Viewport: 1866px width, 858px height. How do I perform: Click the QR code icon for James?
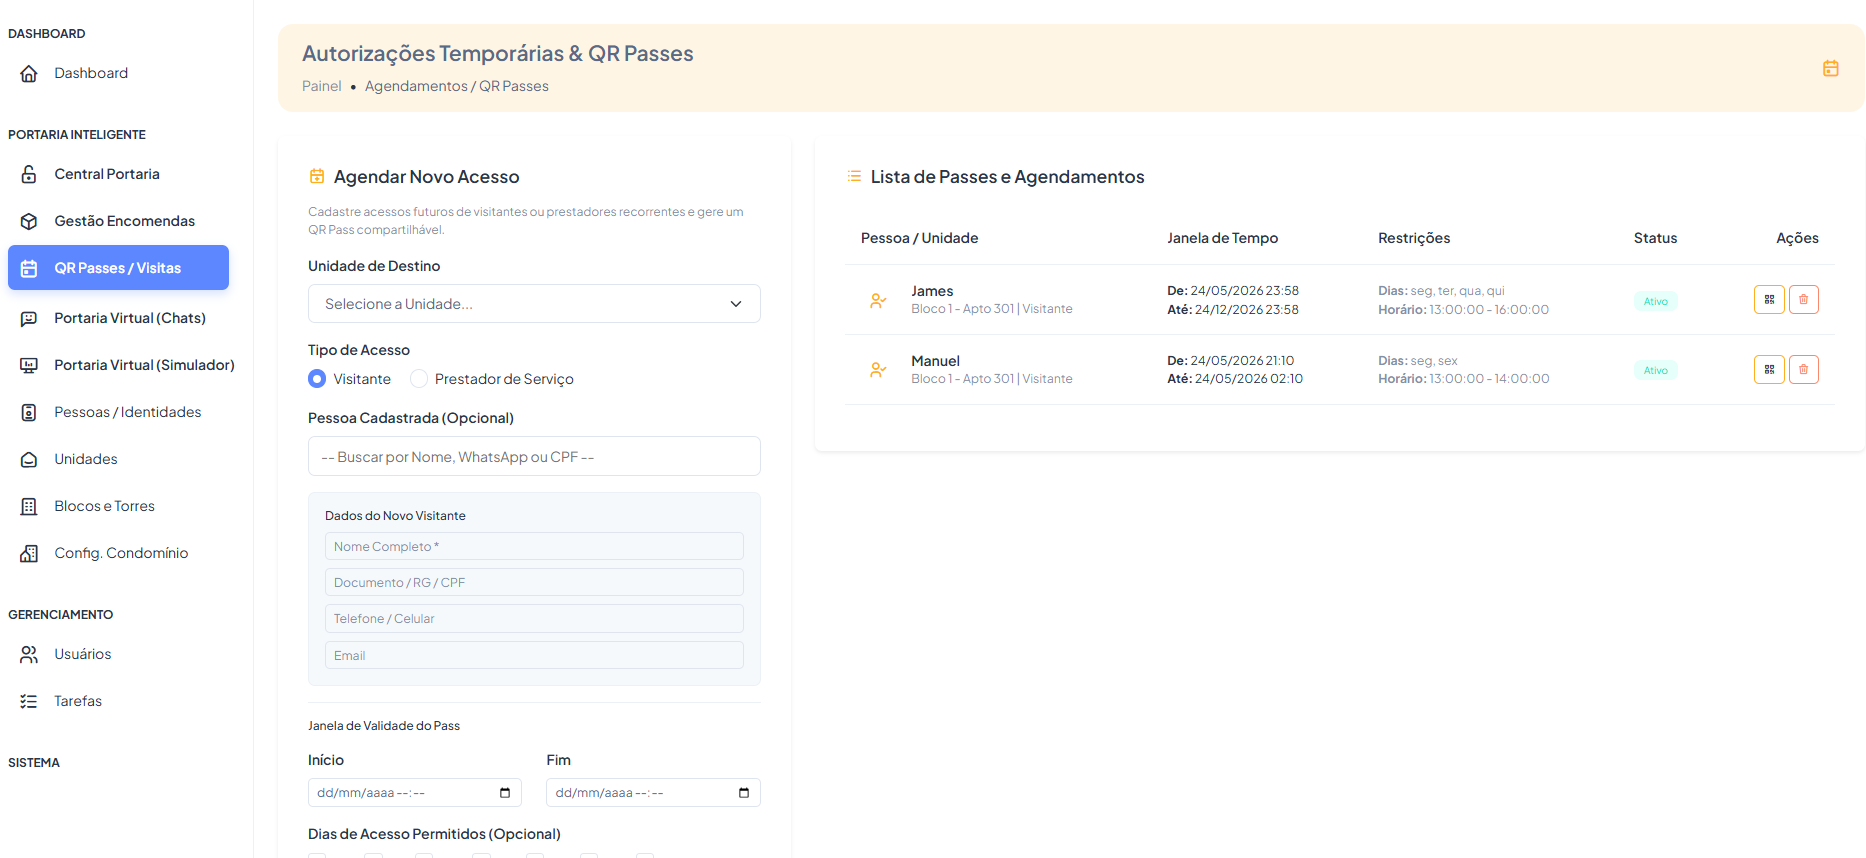(x=1769, y=300)
